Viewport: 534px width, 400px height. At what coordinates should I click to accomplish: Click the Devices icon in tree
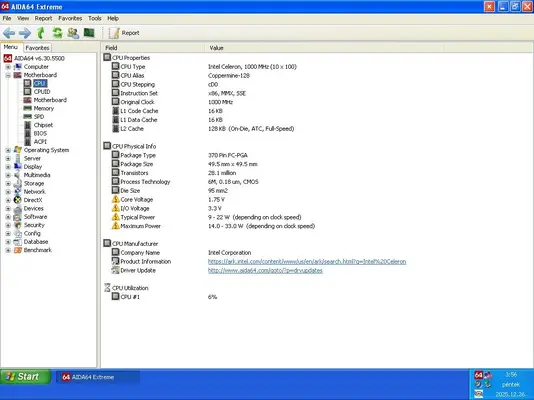pos(17,208)
